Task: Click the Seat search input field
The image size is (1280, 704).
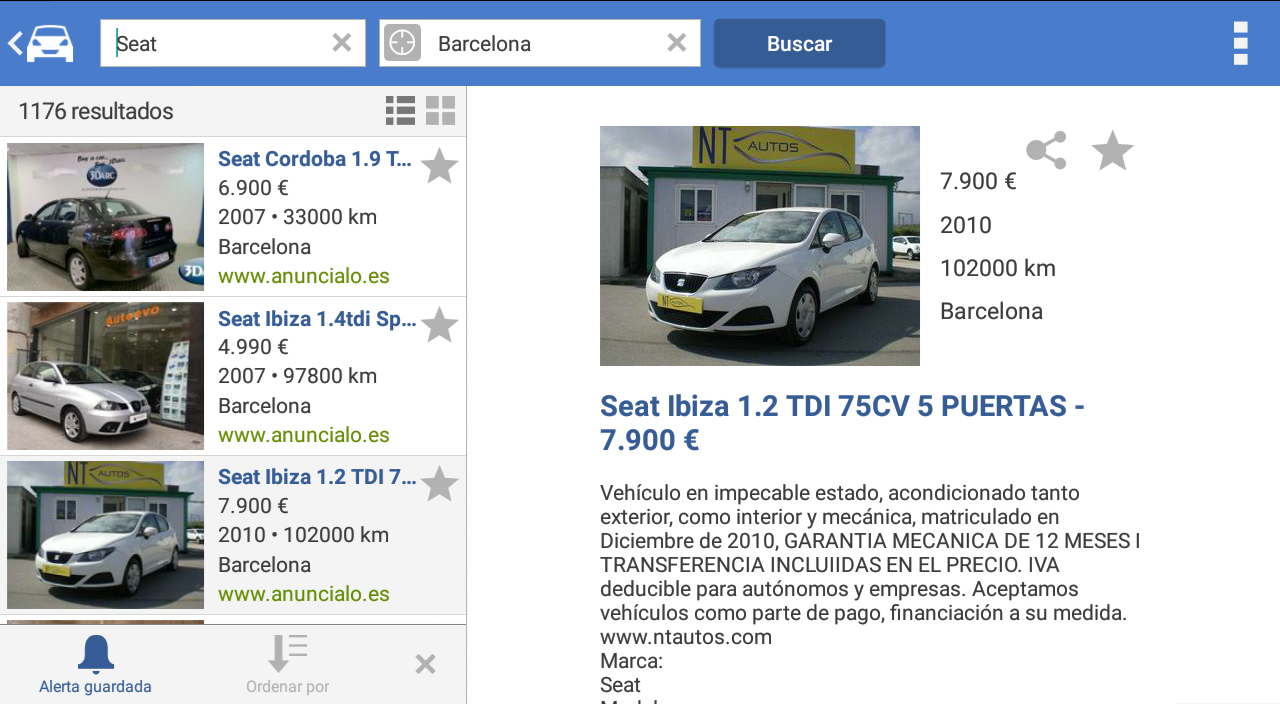Action: tap(233, 43)
